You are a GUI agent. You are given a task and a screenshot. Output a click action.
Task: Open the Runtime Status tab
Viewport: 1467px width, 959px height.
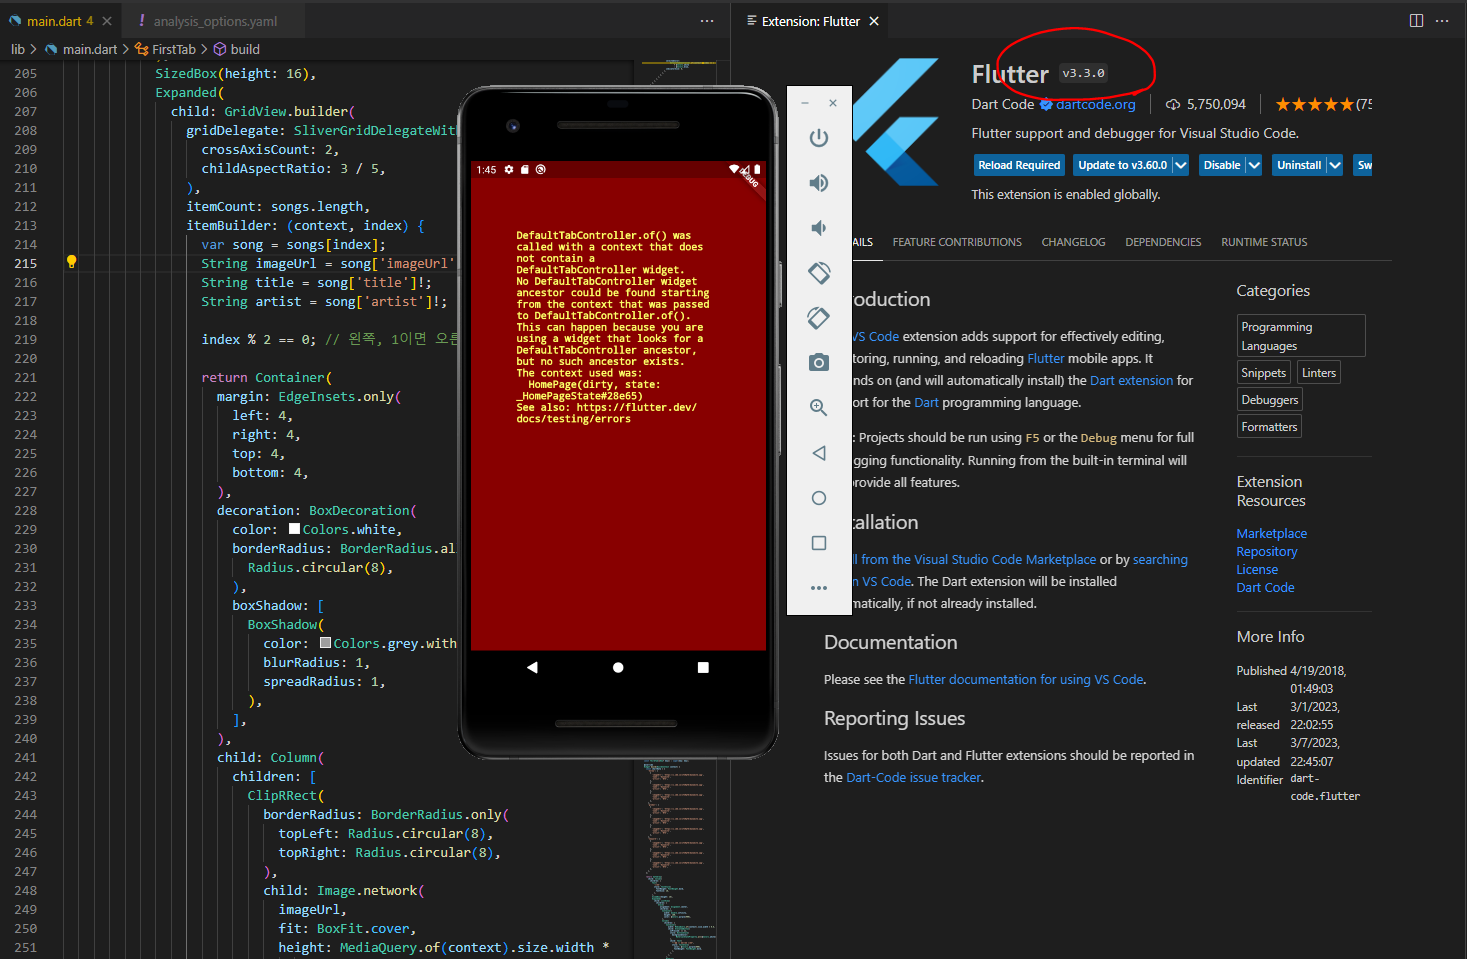[x=1264, y=242]
